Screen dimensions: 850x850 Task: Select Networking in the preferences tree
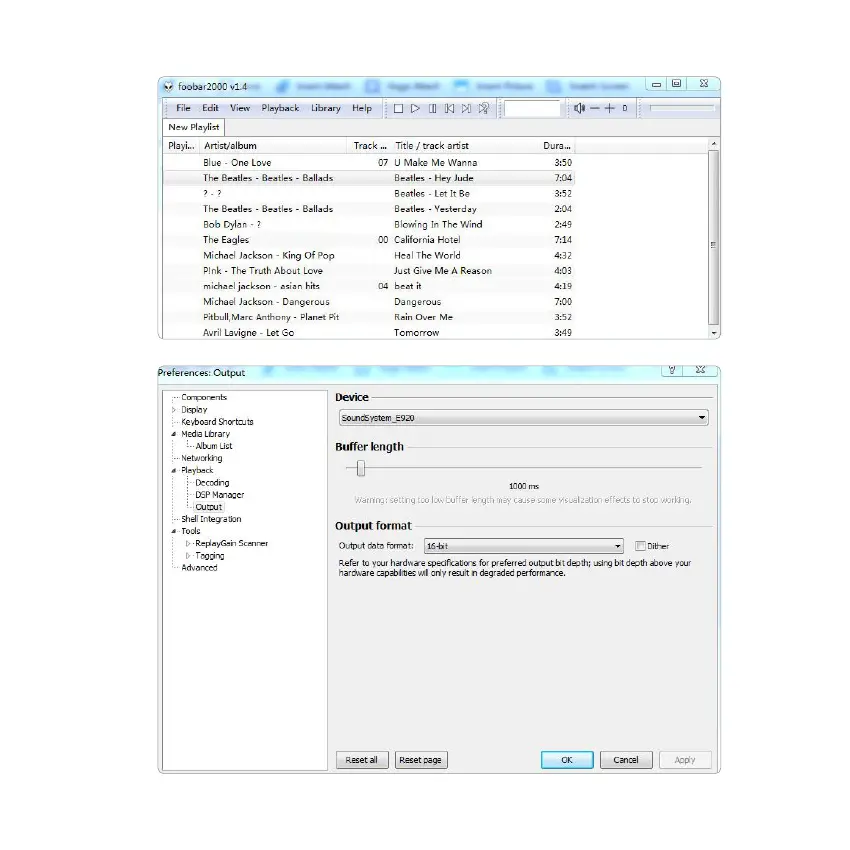pos(201,458)
